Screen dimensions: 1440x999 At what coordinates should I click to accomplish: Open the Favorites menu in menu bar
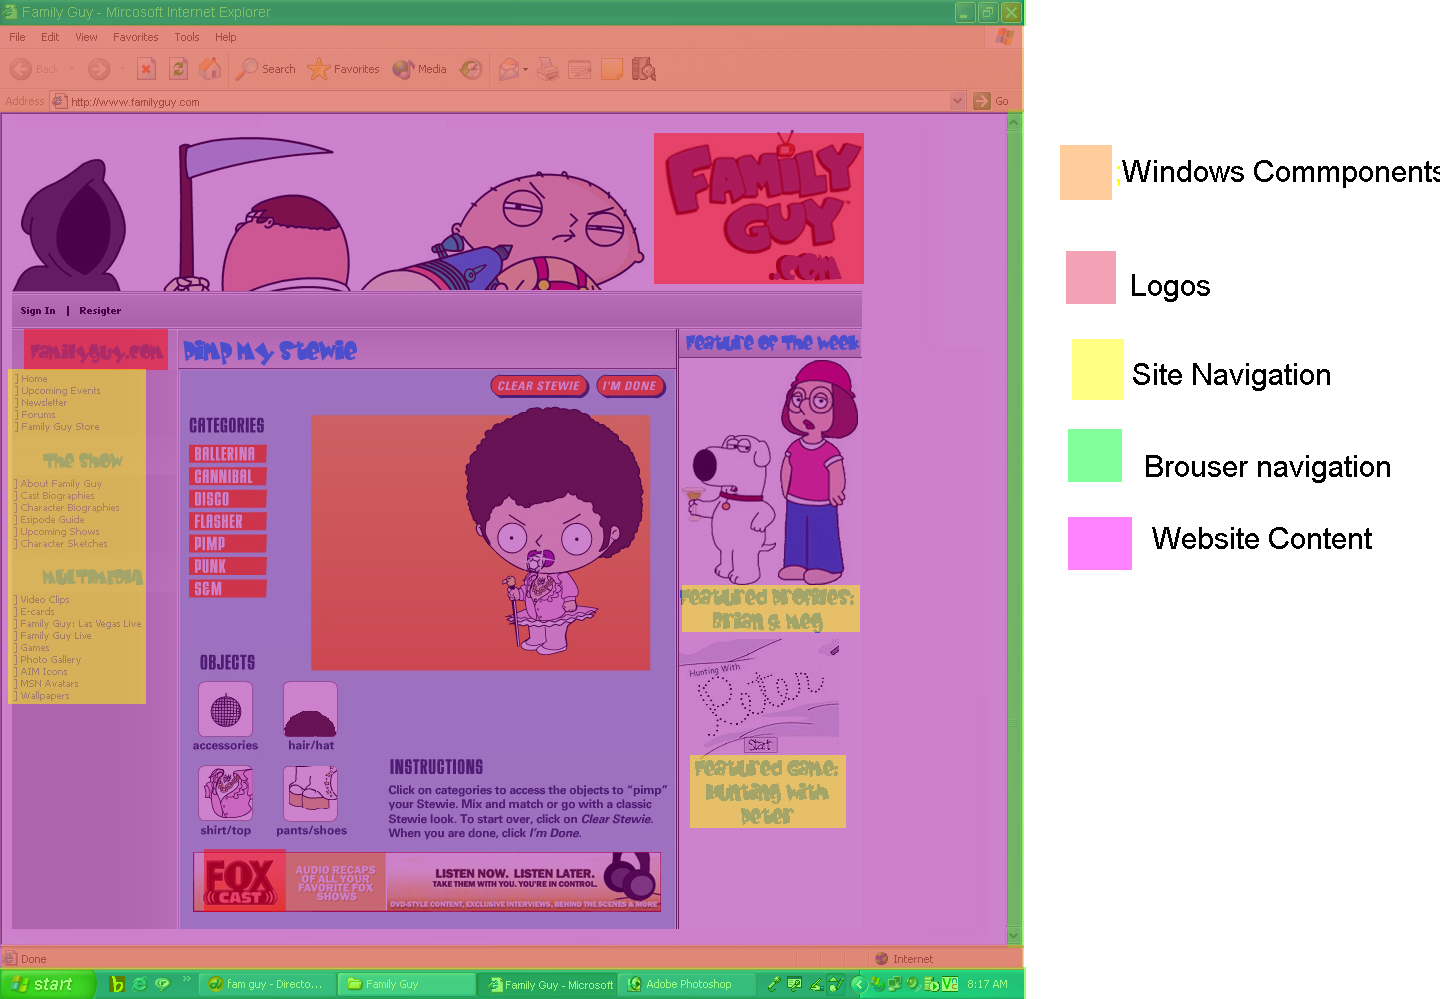135,37
